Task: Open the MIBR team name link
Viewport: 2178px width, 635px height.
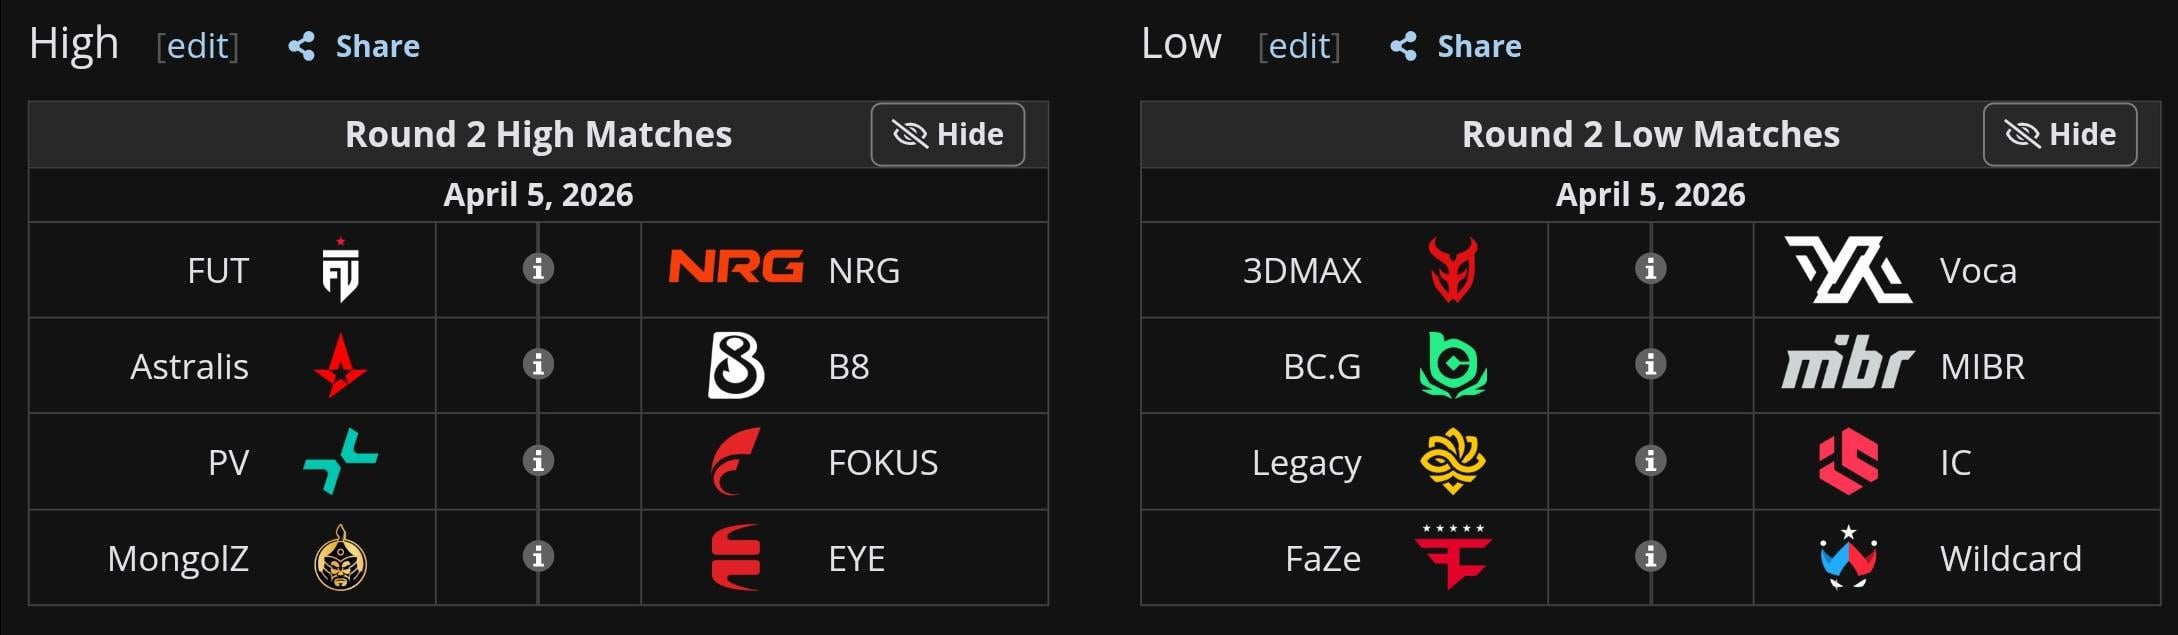Action: (1982, 367)
